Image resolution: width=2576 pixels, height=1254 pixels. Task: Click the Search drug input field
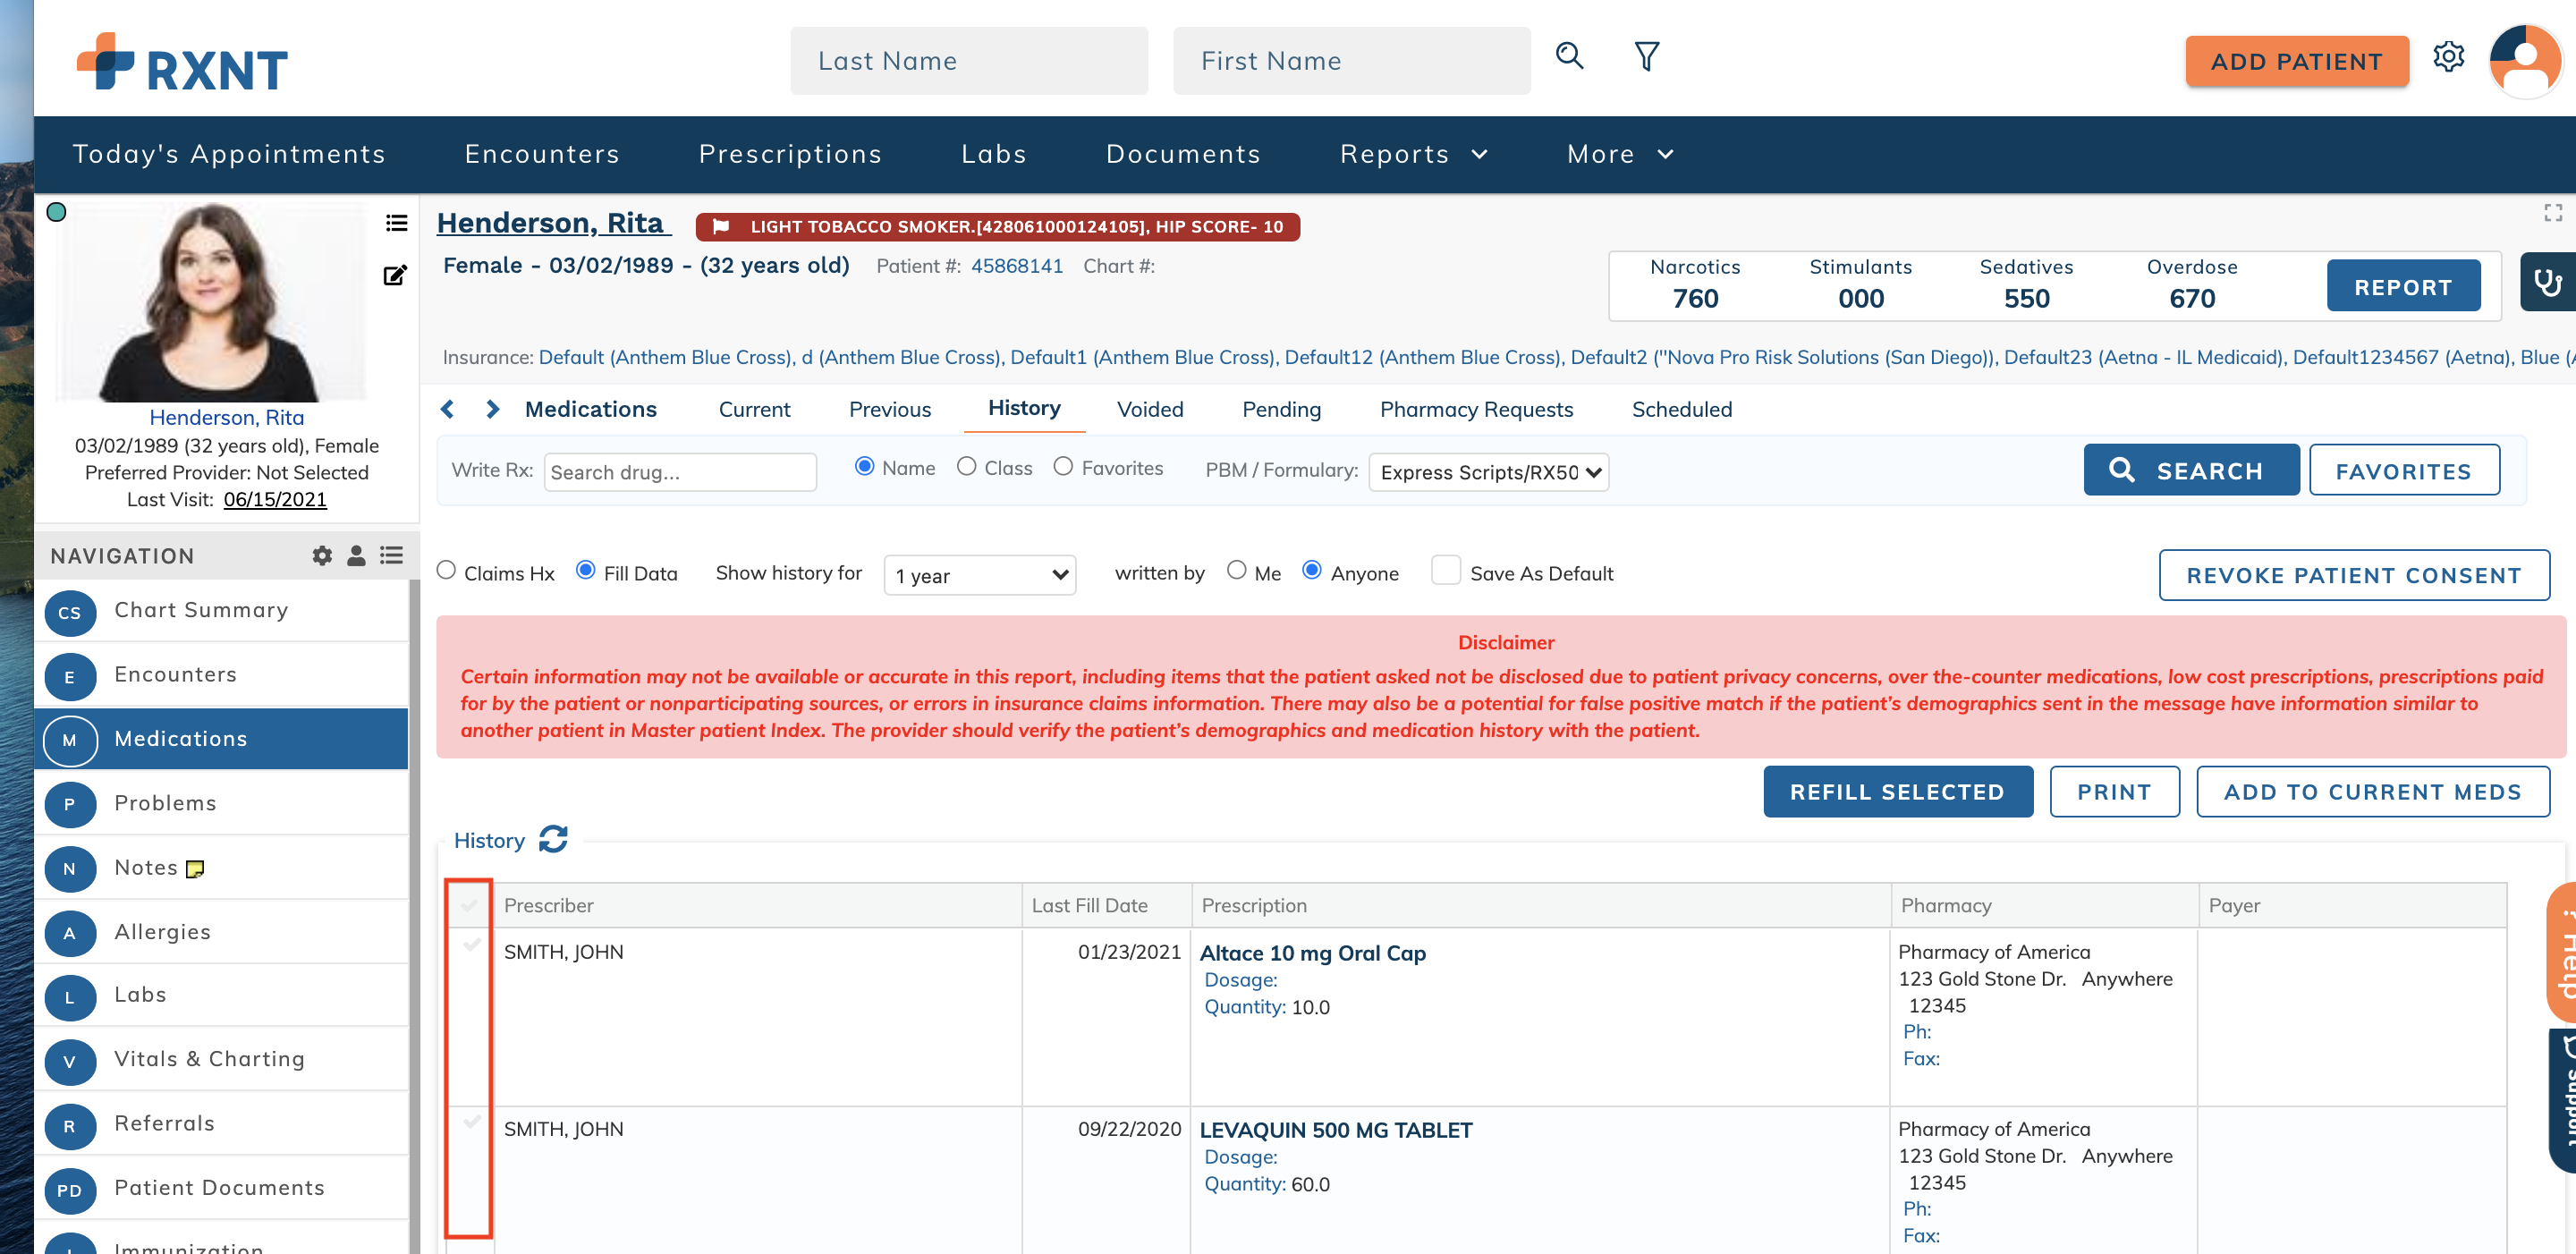(x=679, y=472)
